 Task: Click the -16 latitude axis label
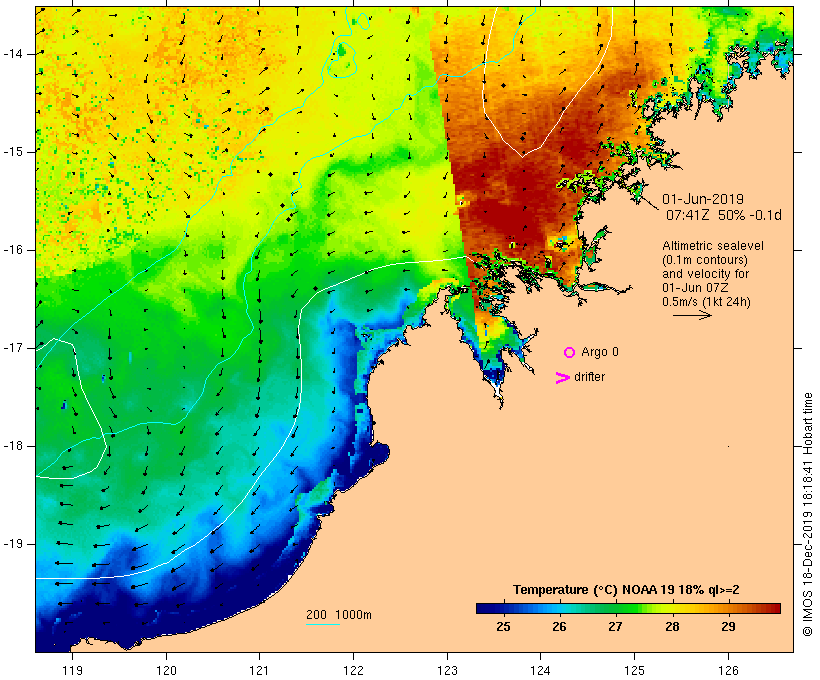click(x=13, y=250)
